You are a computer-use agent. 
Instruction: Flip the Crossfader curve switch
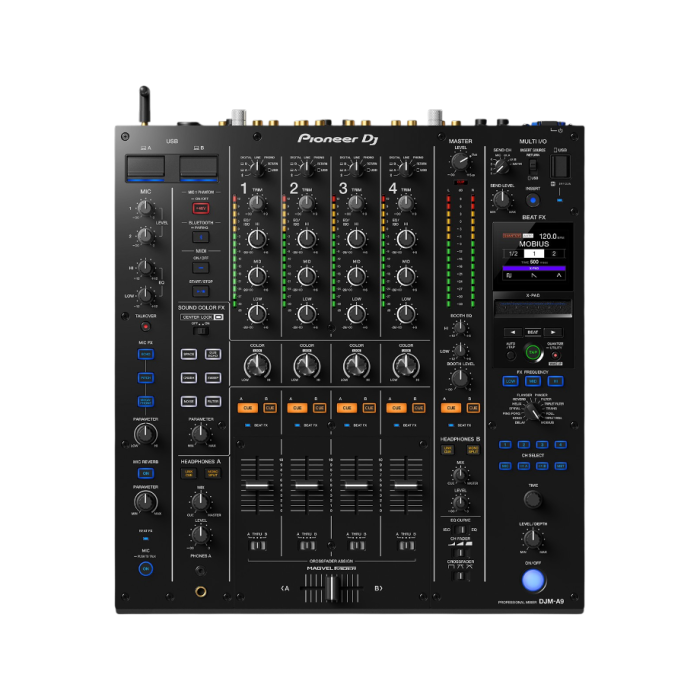click(460, 576)
